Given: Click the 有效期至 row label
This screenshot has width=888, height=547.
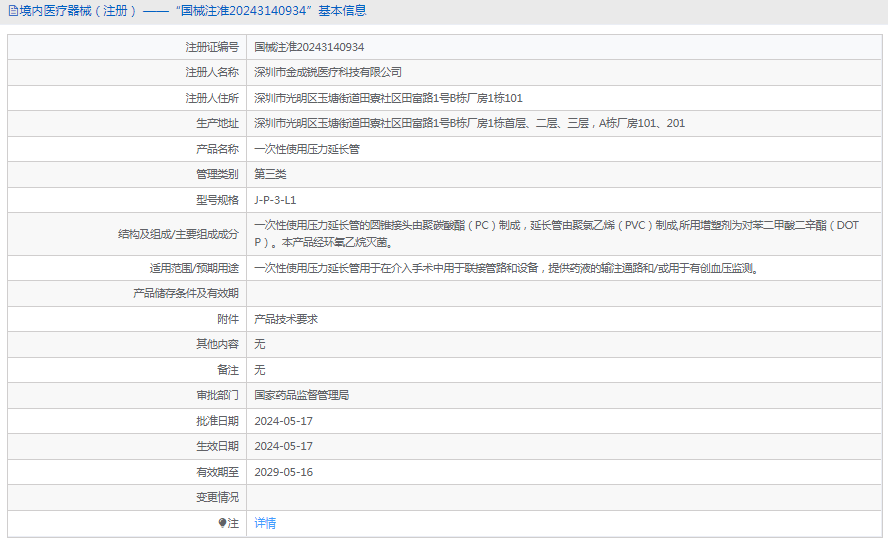Looking at the screenshot, I should pos(217,472).
